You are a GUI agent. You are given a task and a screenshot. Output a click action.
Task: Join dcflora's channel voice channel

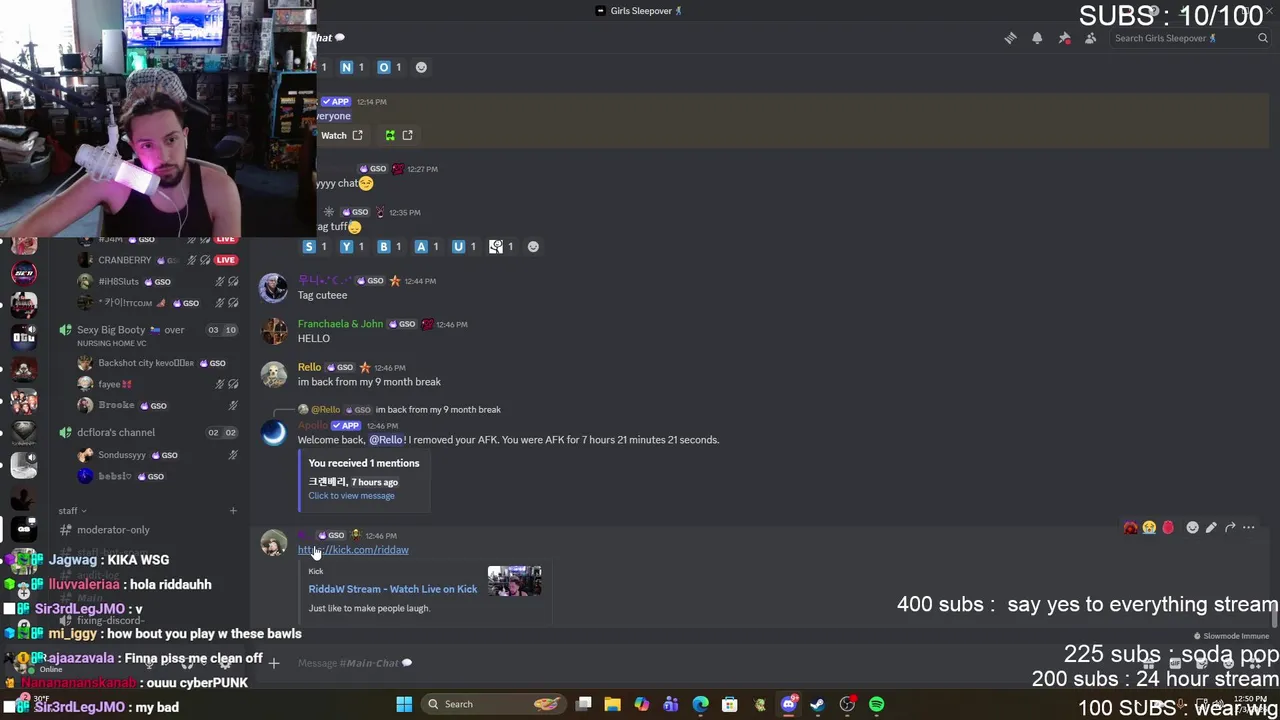147,432
